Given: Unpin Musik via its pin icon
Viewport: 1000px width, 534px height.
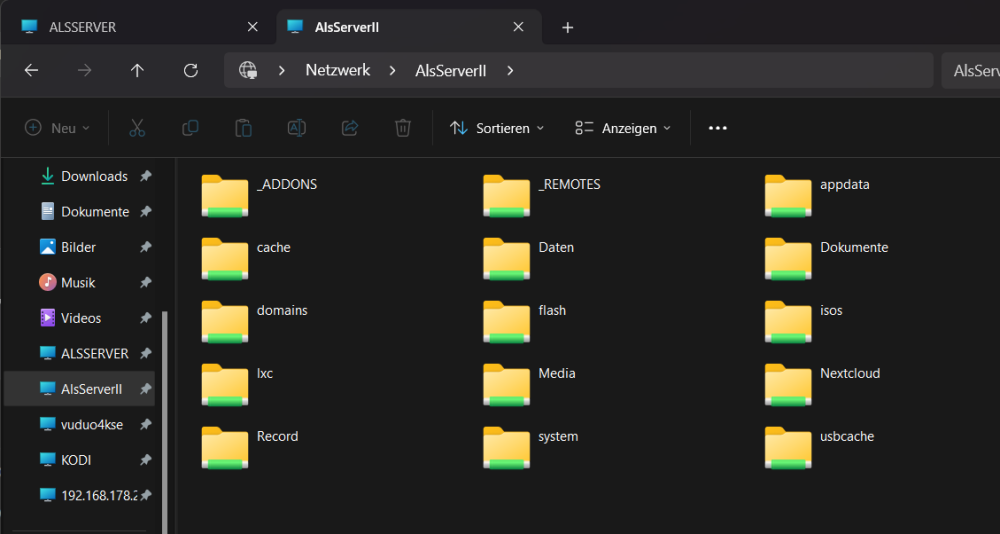Looking at the screenshot, I should 146,282.
